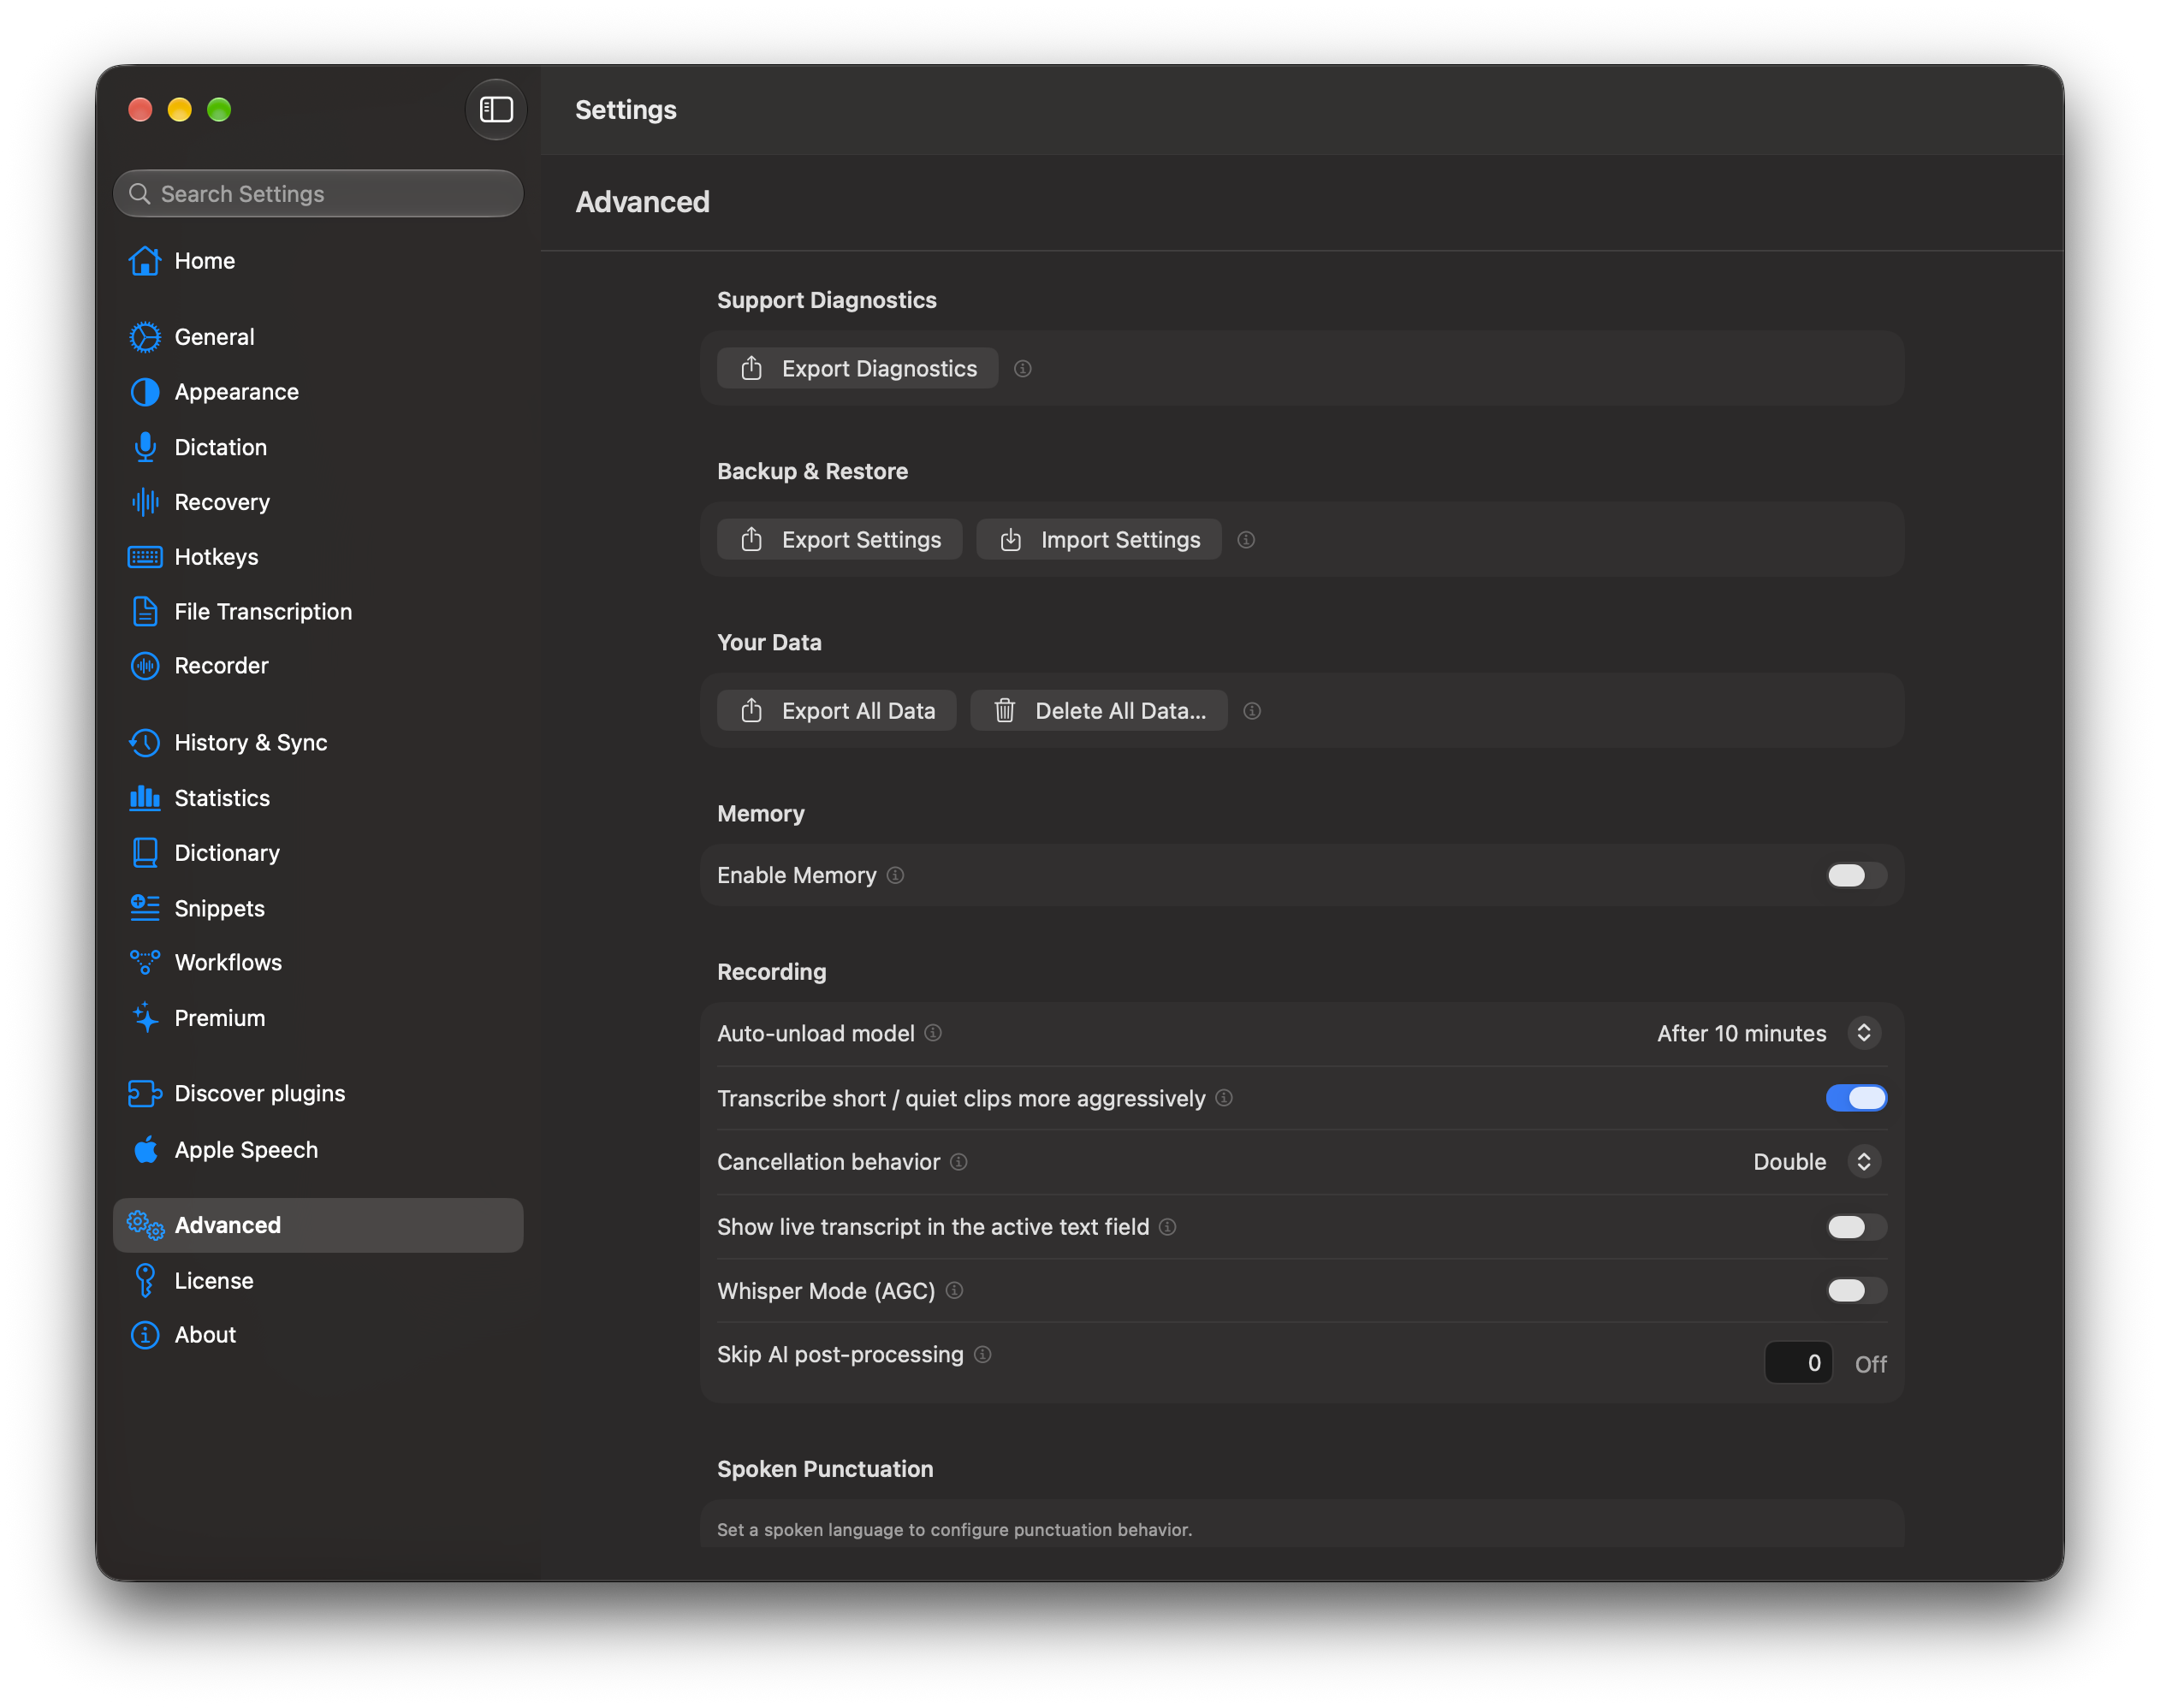This screenshot has width=2160, height=1708.
Task: Click Delete All Data button
Action: [1099, 711]
